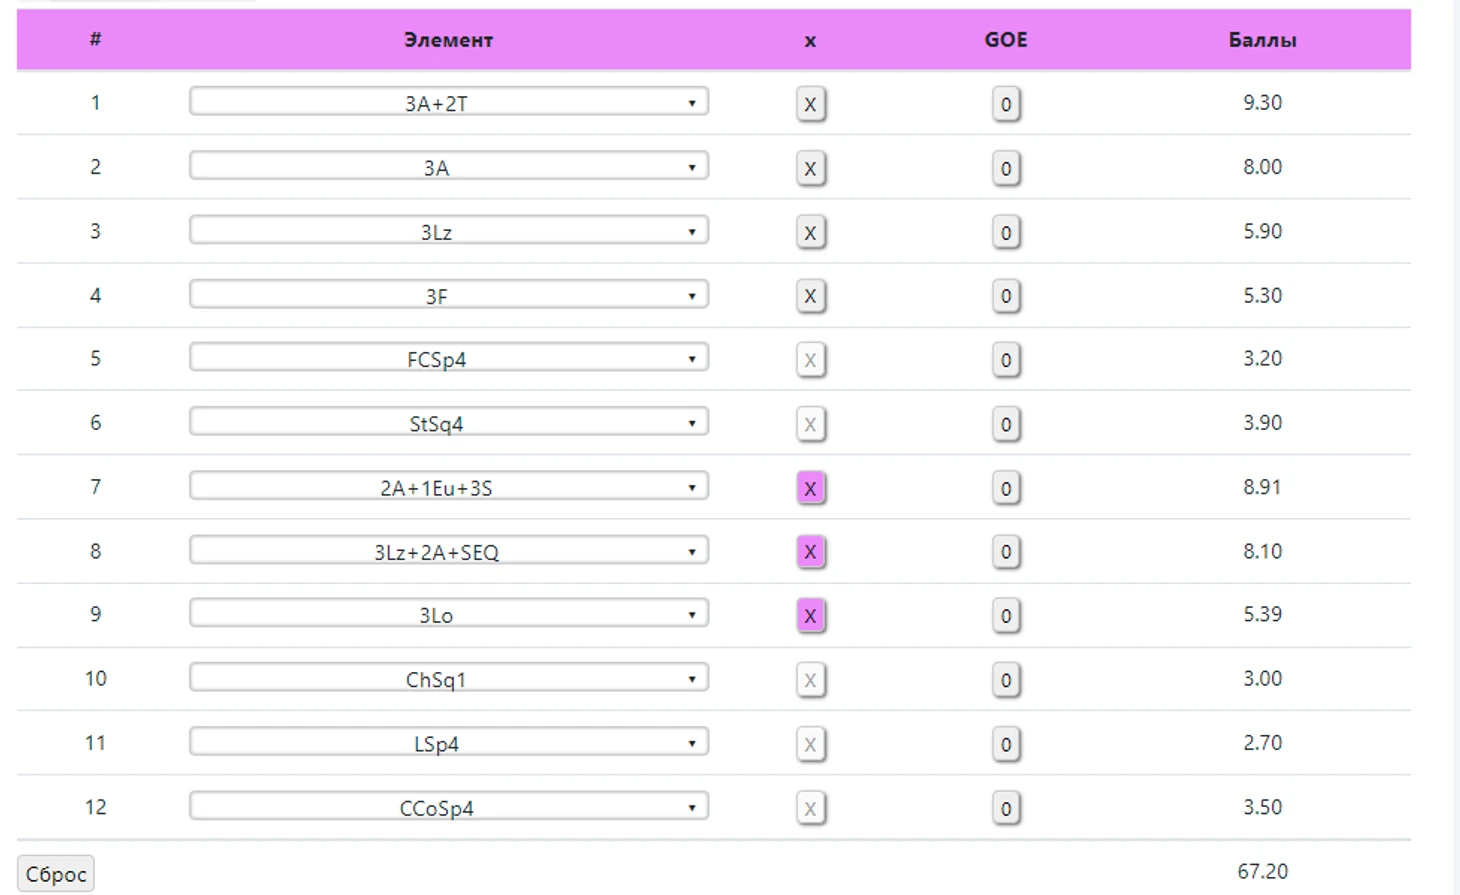Open the FCSp4 element selector
The width and height of the screenshot is (1460, 895).
point(449,359)
